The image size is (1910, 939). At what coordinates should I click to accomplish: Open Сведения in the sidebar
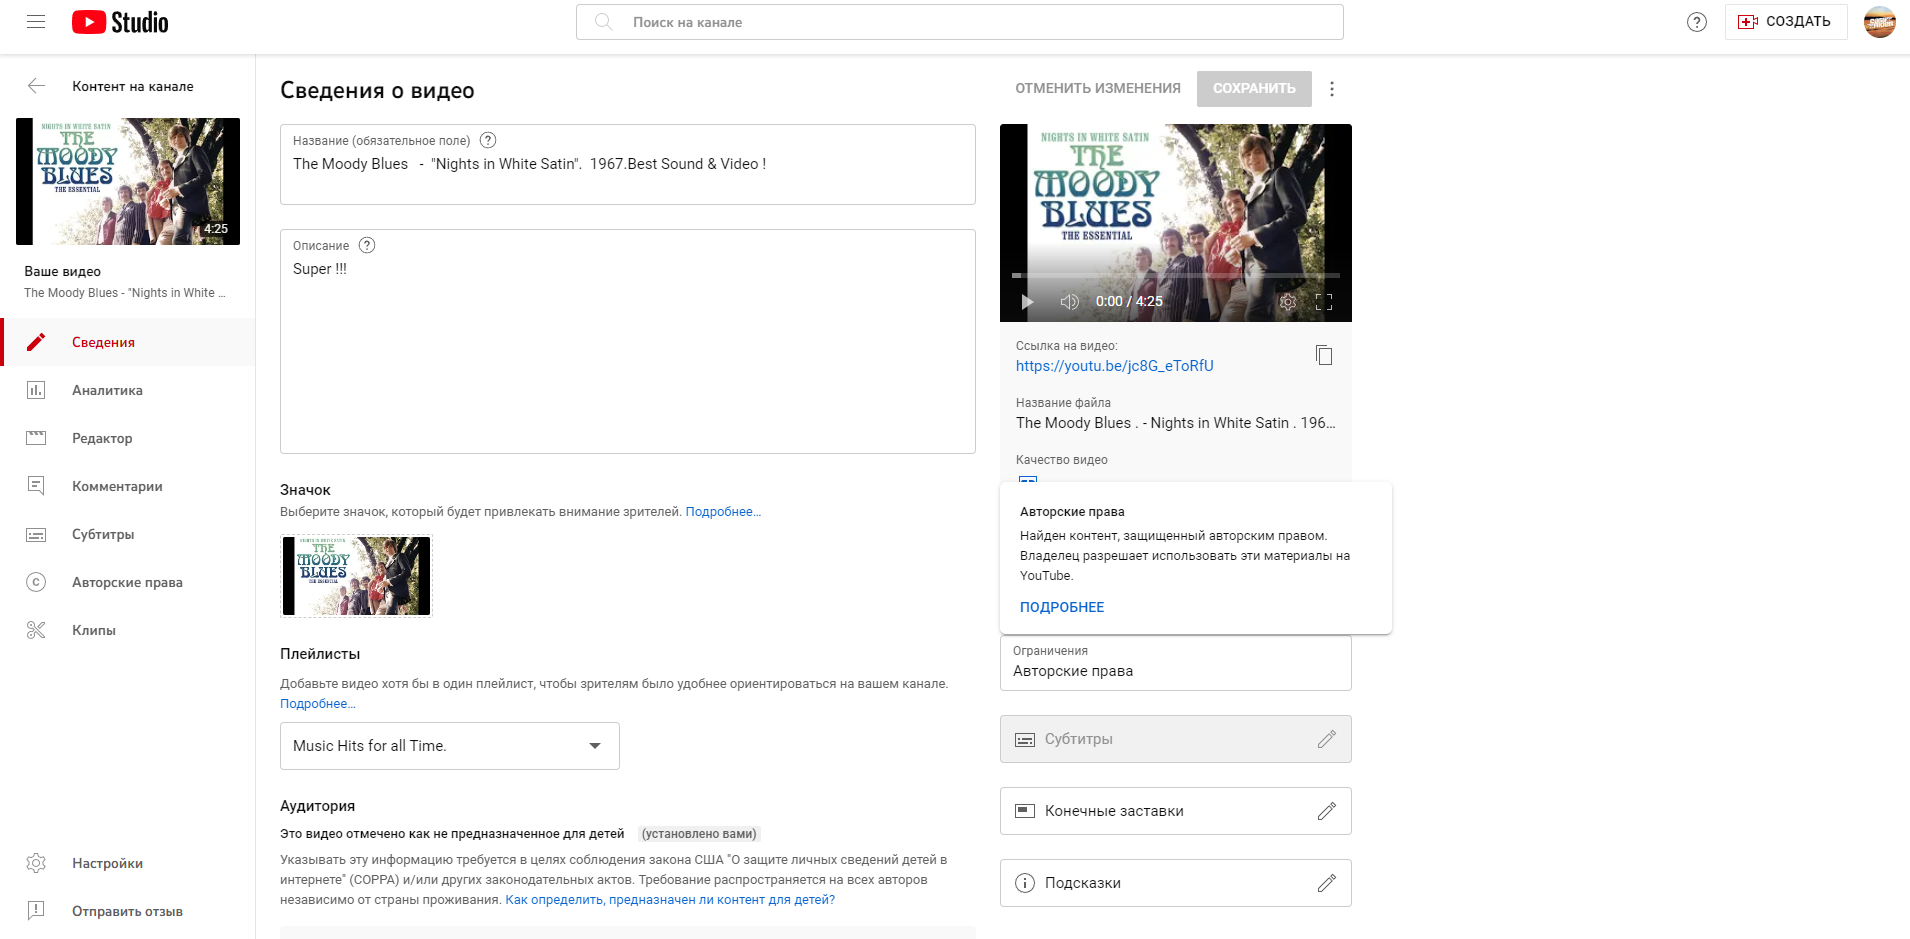[x=128, y=342]
